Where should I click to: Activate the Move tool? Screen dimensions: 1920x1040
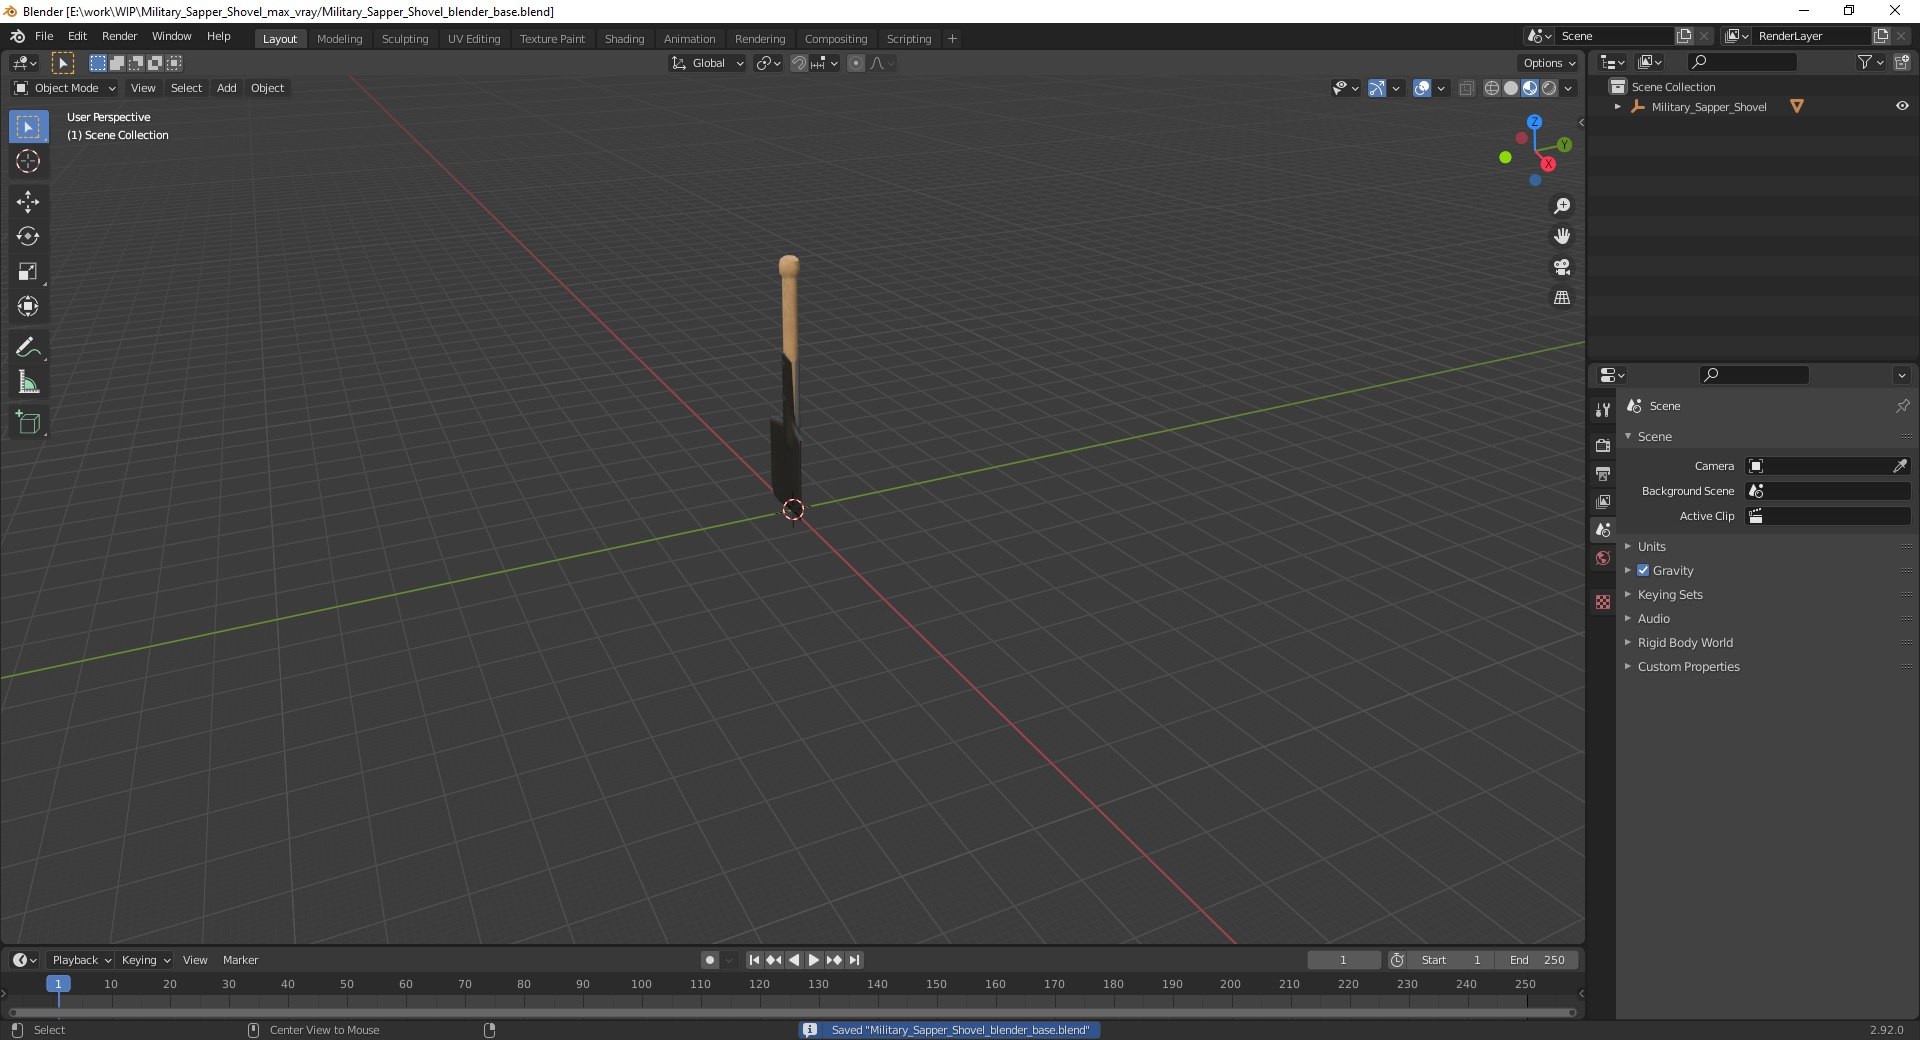click(28, 202)
